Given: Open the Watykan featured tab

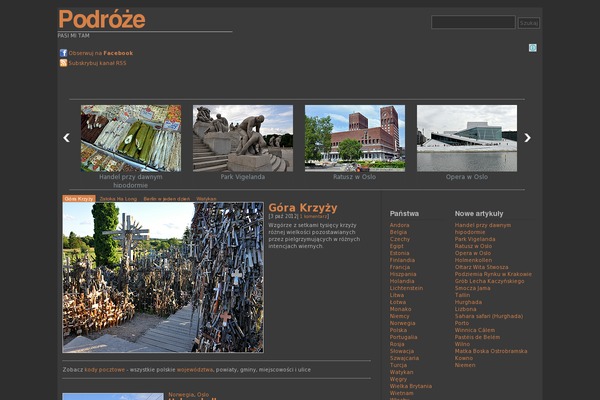Looking at the screenshot, I should click(x=206, y=199).
